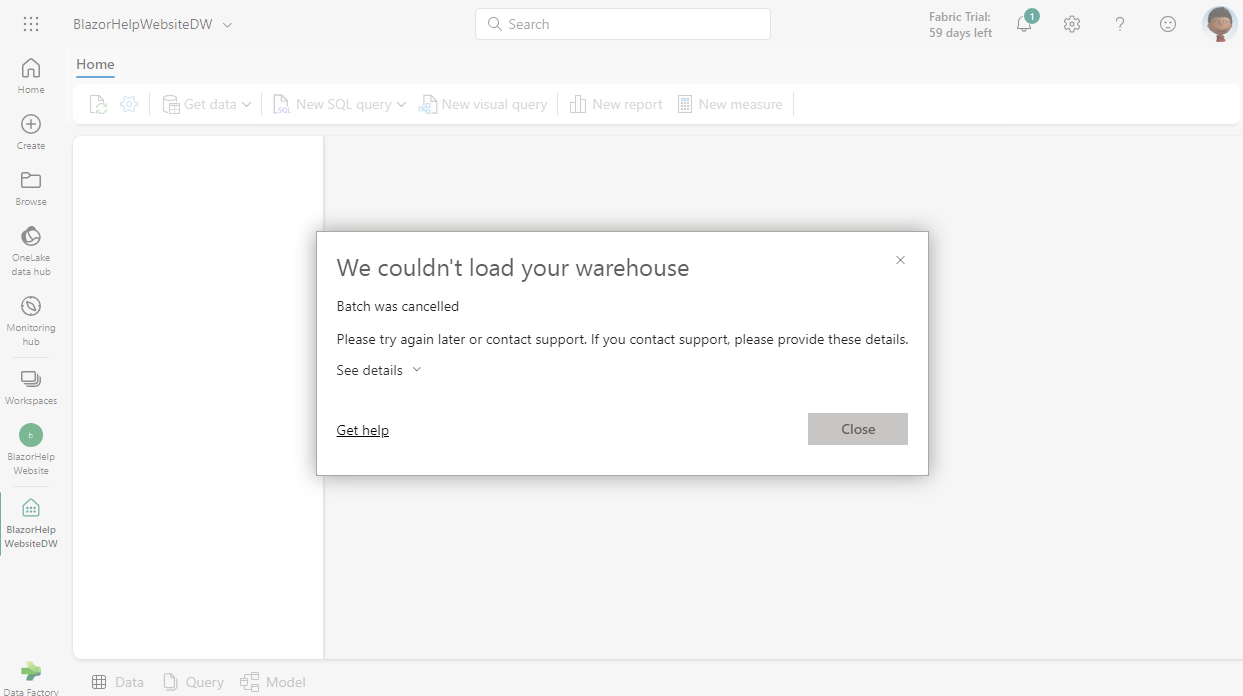Screen dimensions: 1243x696
Task: Open Workspaces in the sidebar
Action: click(x=31, y=388)
